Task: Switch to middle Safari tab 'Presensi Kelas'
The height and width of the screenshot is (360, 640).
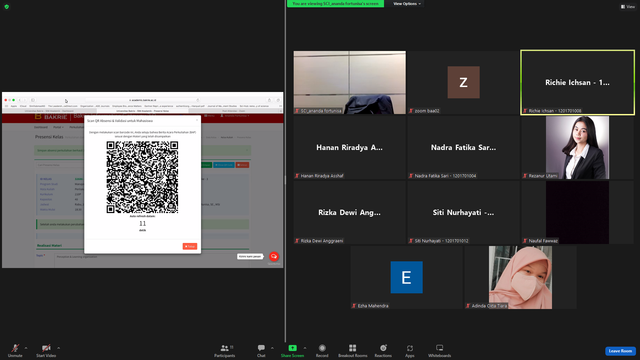Action: [x=142, y=111]
